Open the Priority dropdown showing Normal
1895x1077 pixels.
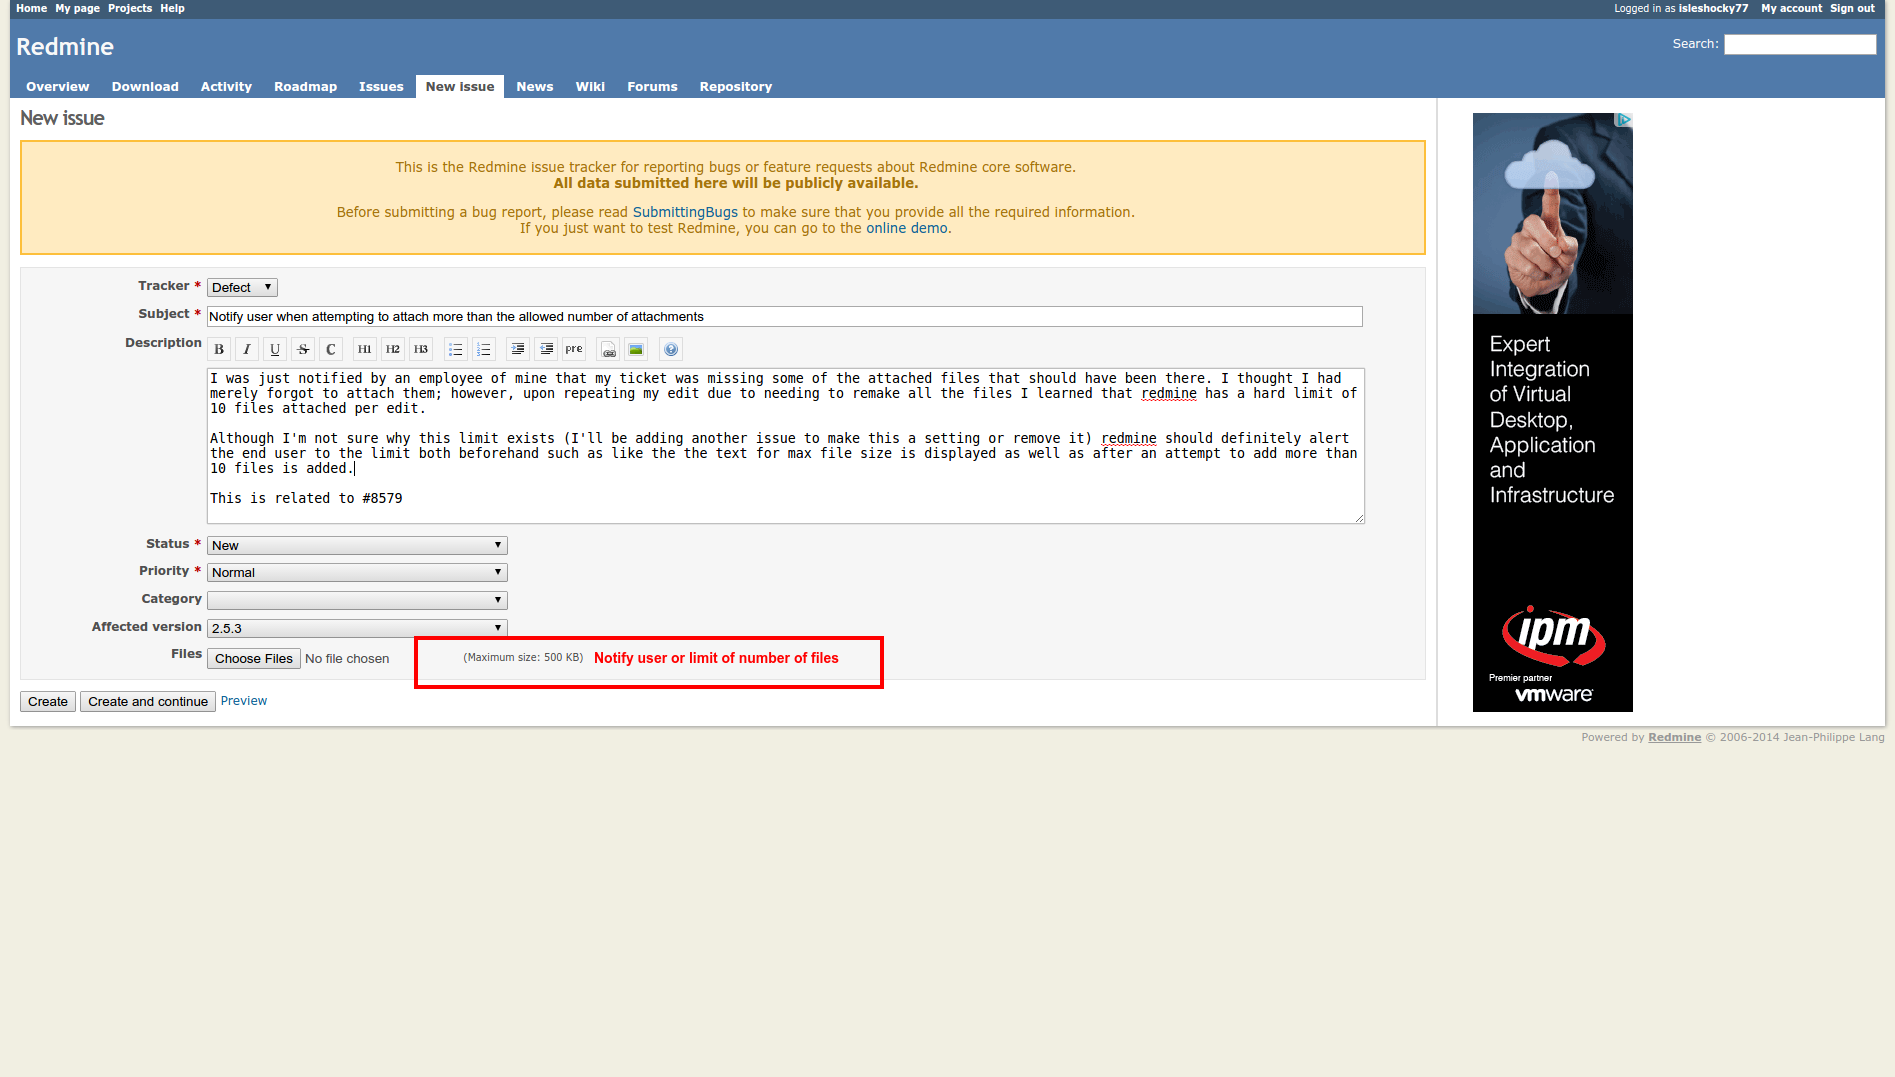pyautogui.click(x=357, y=573)
